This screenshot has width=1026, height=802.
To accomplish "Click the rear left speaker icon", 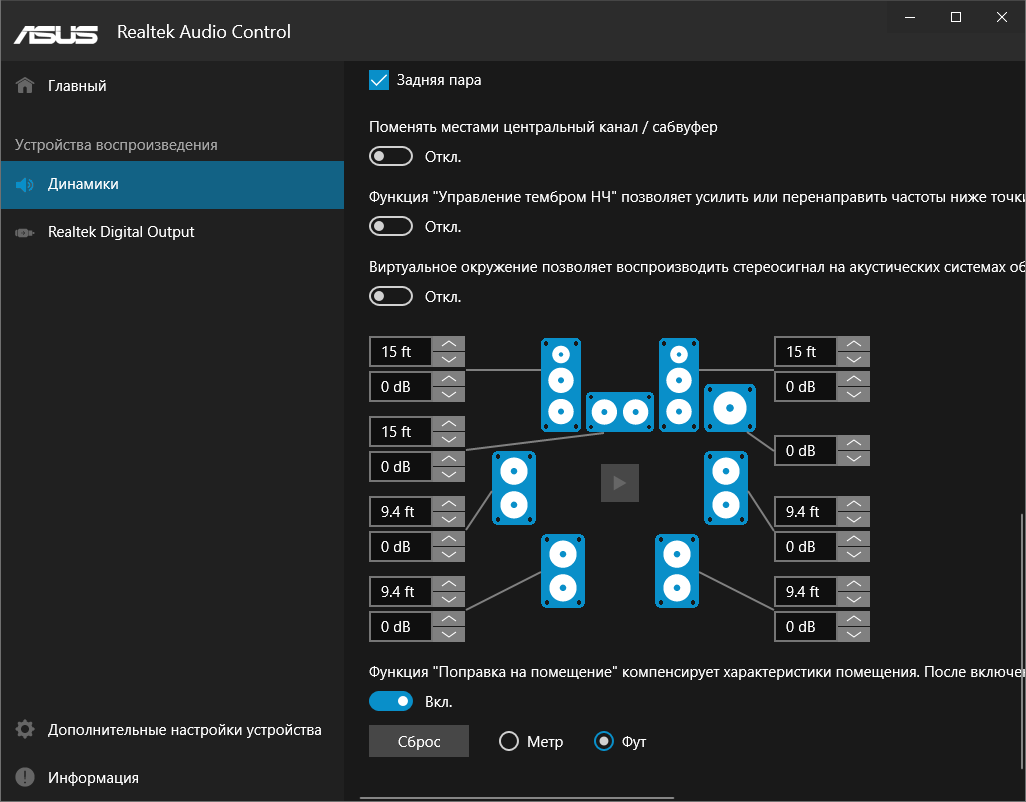I will pos(563,570).
